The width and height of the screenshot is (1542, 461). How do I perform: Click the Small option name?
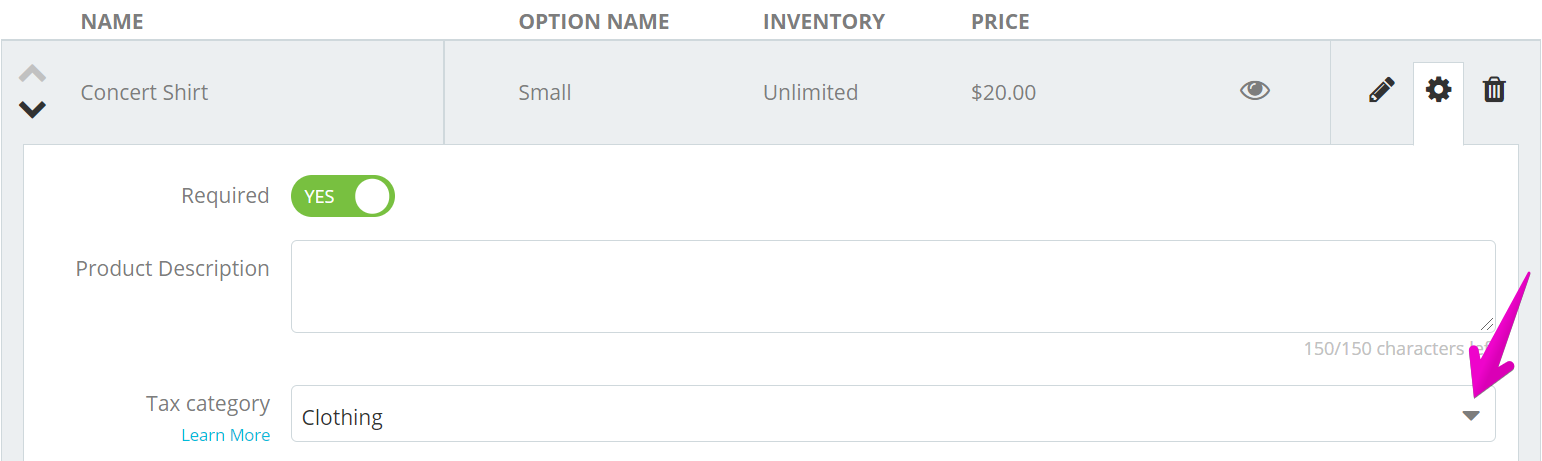pyautogui.click(x=545, y=92)
